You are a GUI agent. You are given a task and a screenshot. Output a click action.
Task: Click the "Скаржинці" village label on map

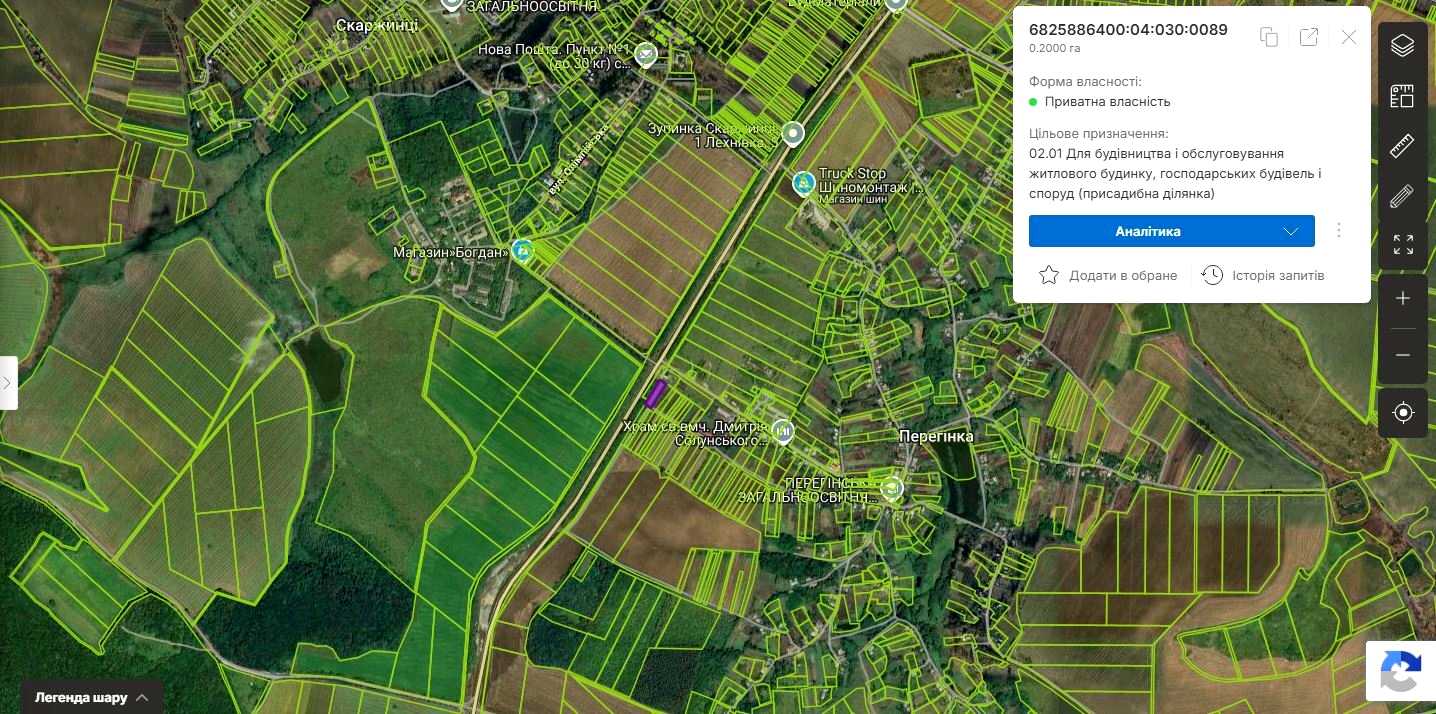[x=377, y=26]
